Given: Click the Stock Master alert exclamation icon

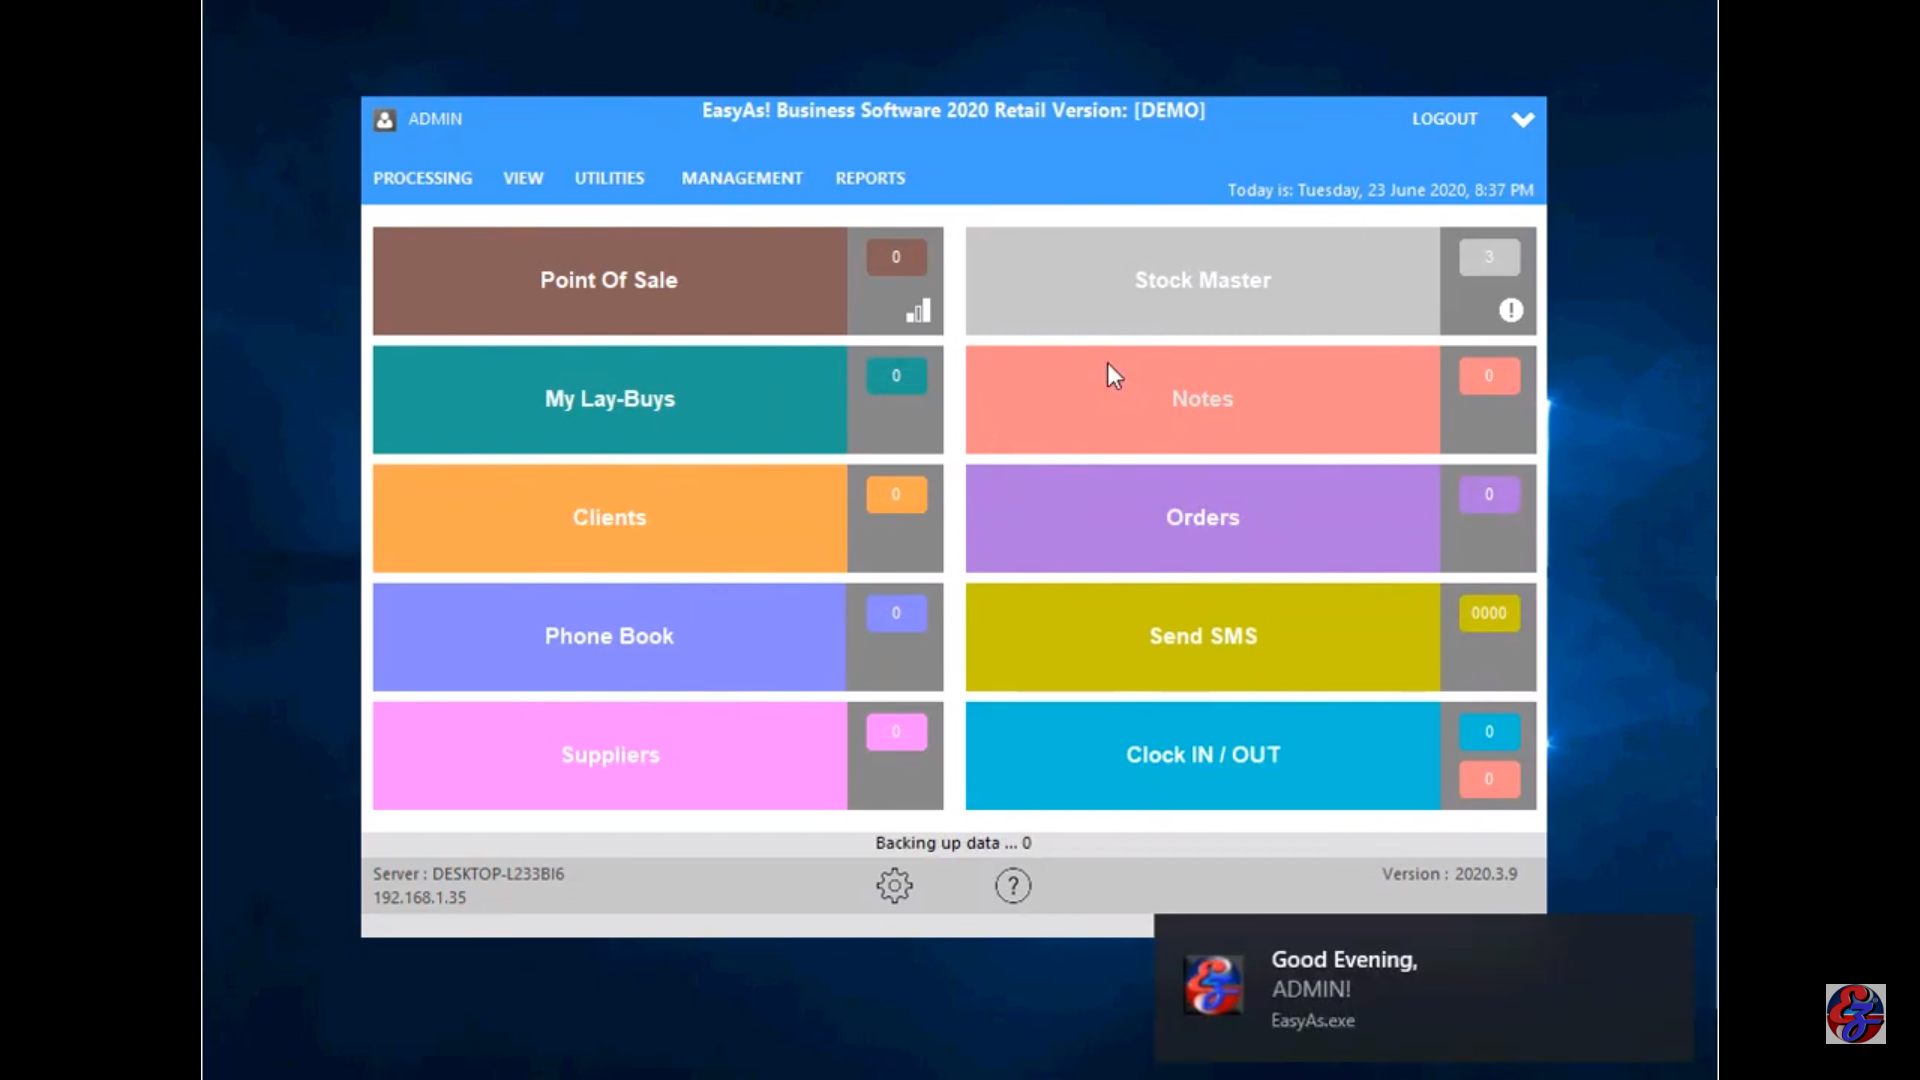Looking at the screenshot, I should (x=1510, y=310).
